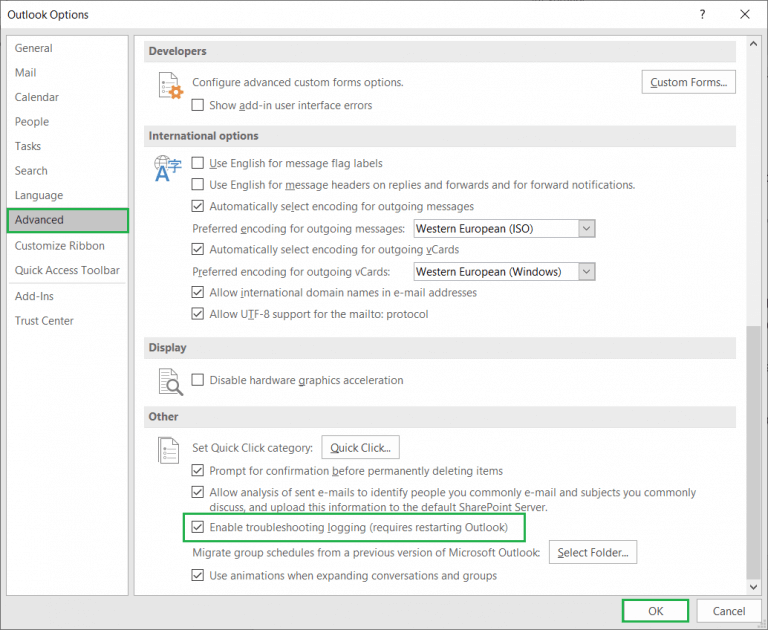Viewport: 768px width, 630px height.
Task: Cancel the Outlook Options dialog
Action: tap(729, 611)
